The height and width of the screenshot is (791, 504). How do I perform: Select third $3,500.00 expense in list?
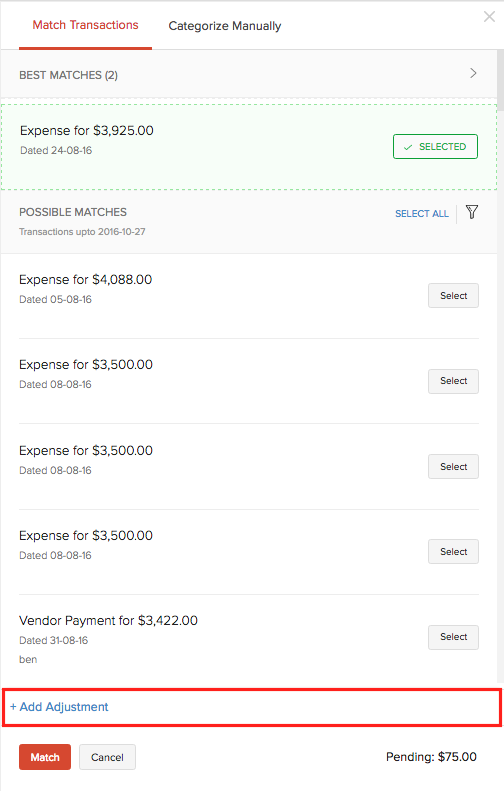pos(453,552)
